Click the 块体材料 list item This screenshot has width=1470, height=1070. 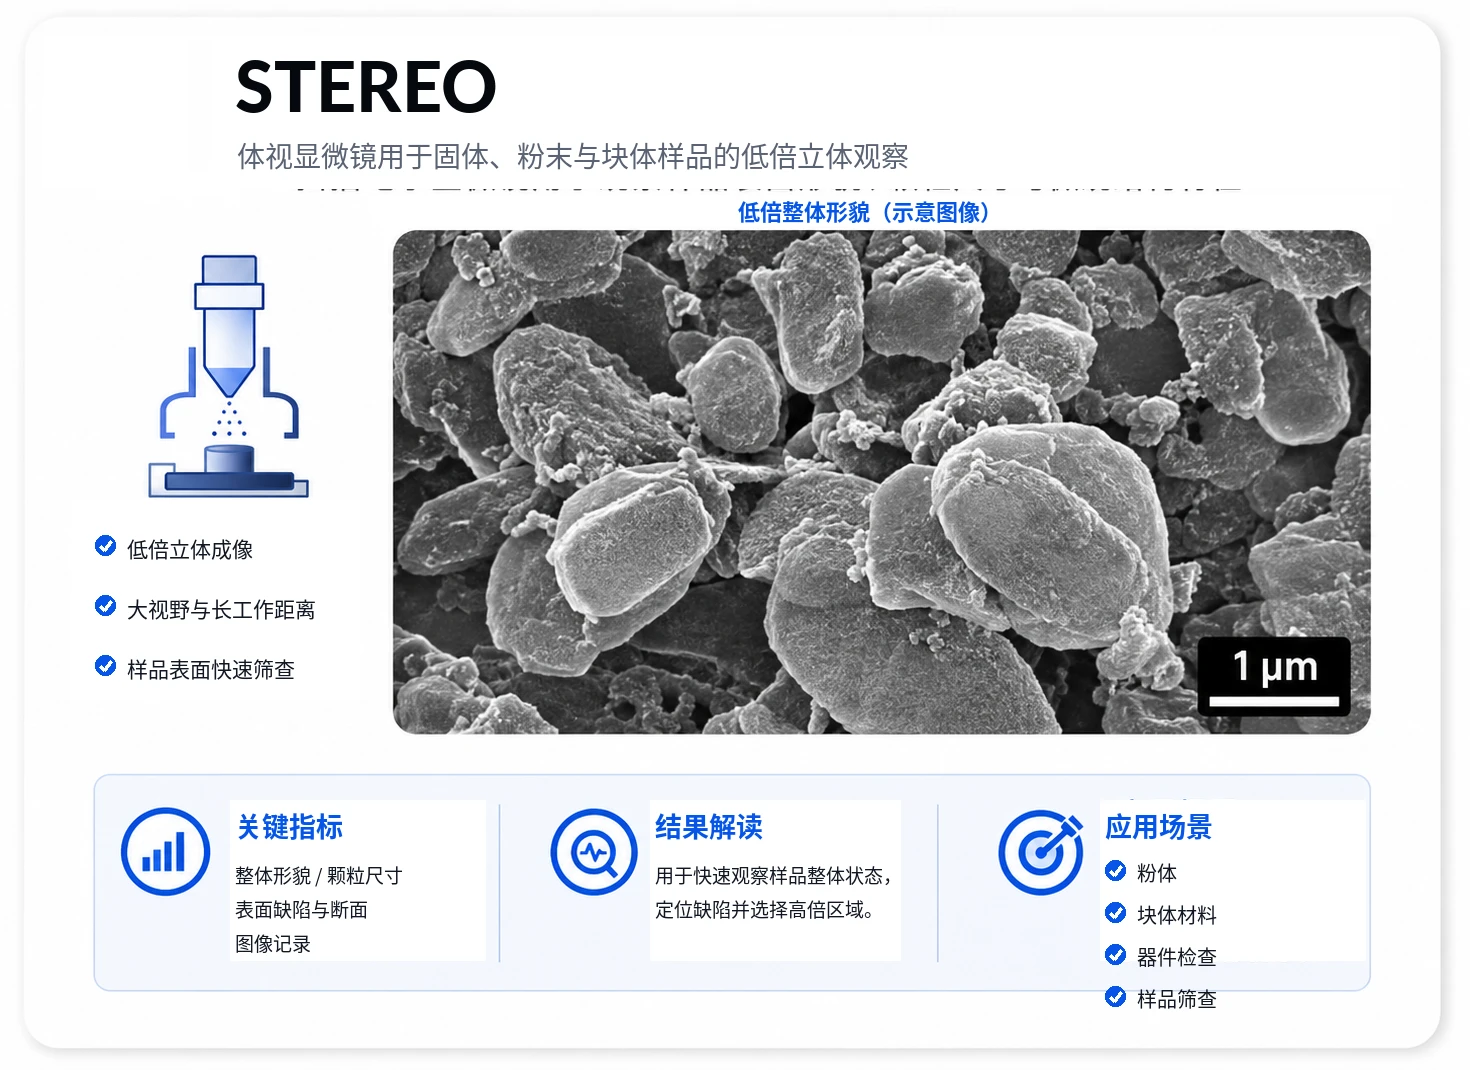coord(1177,915)
